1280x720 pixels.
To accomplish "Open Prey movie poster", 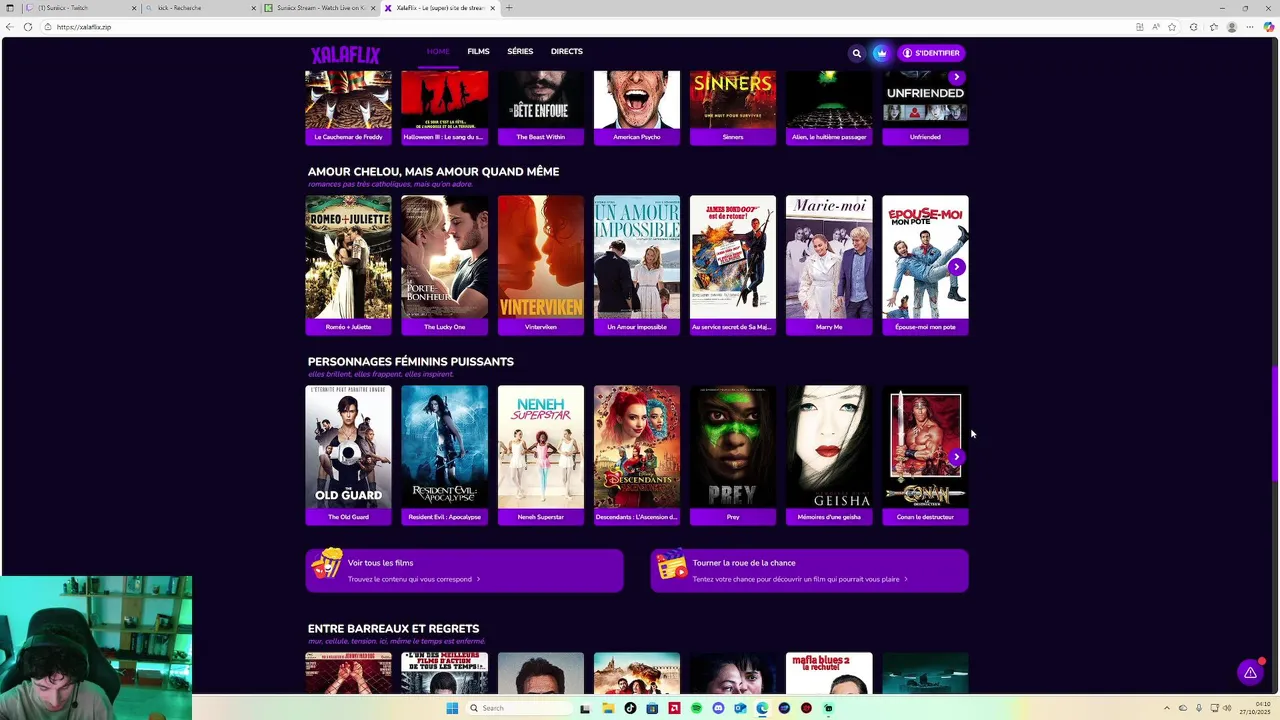I will (x=732, y=447).
